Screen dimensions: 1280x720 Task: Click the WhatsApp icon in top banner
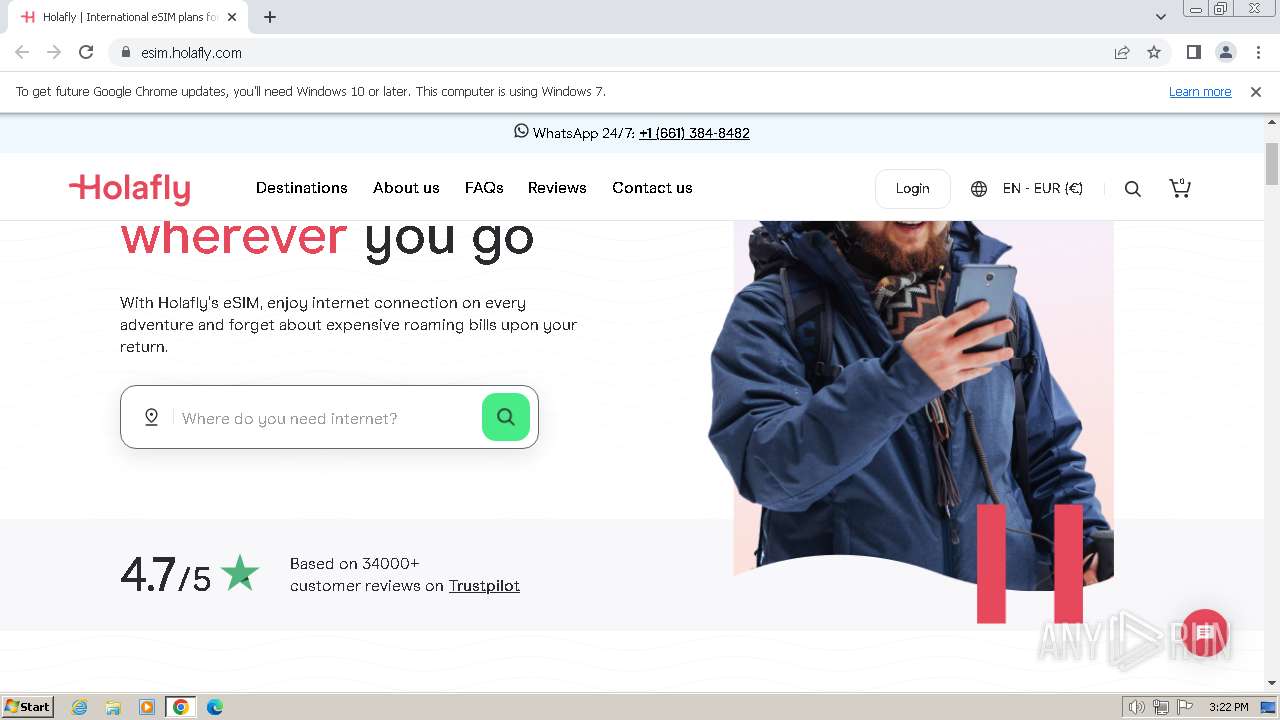click(x=521, y=131)
